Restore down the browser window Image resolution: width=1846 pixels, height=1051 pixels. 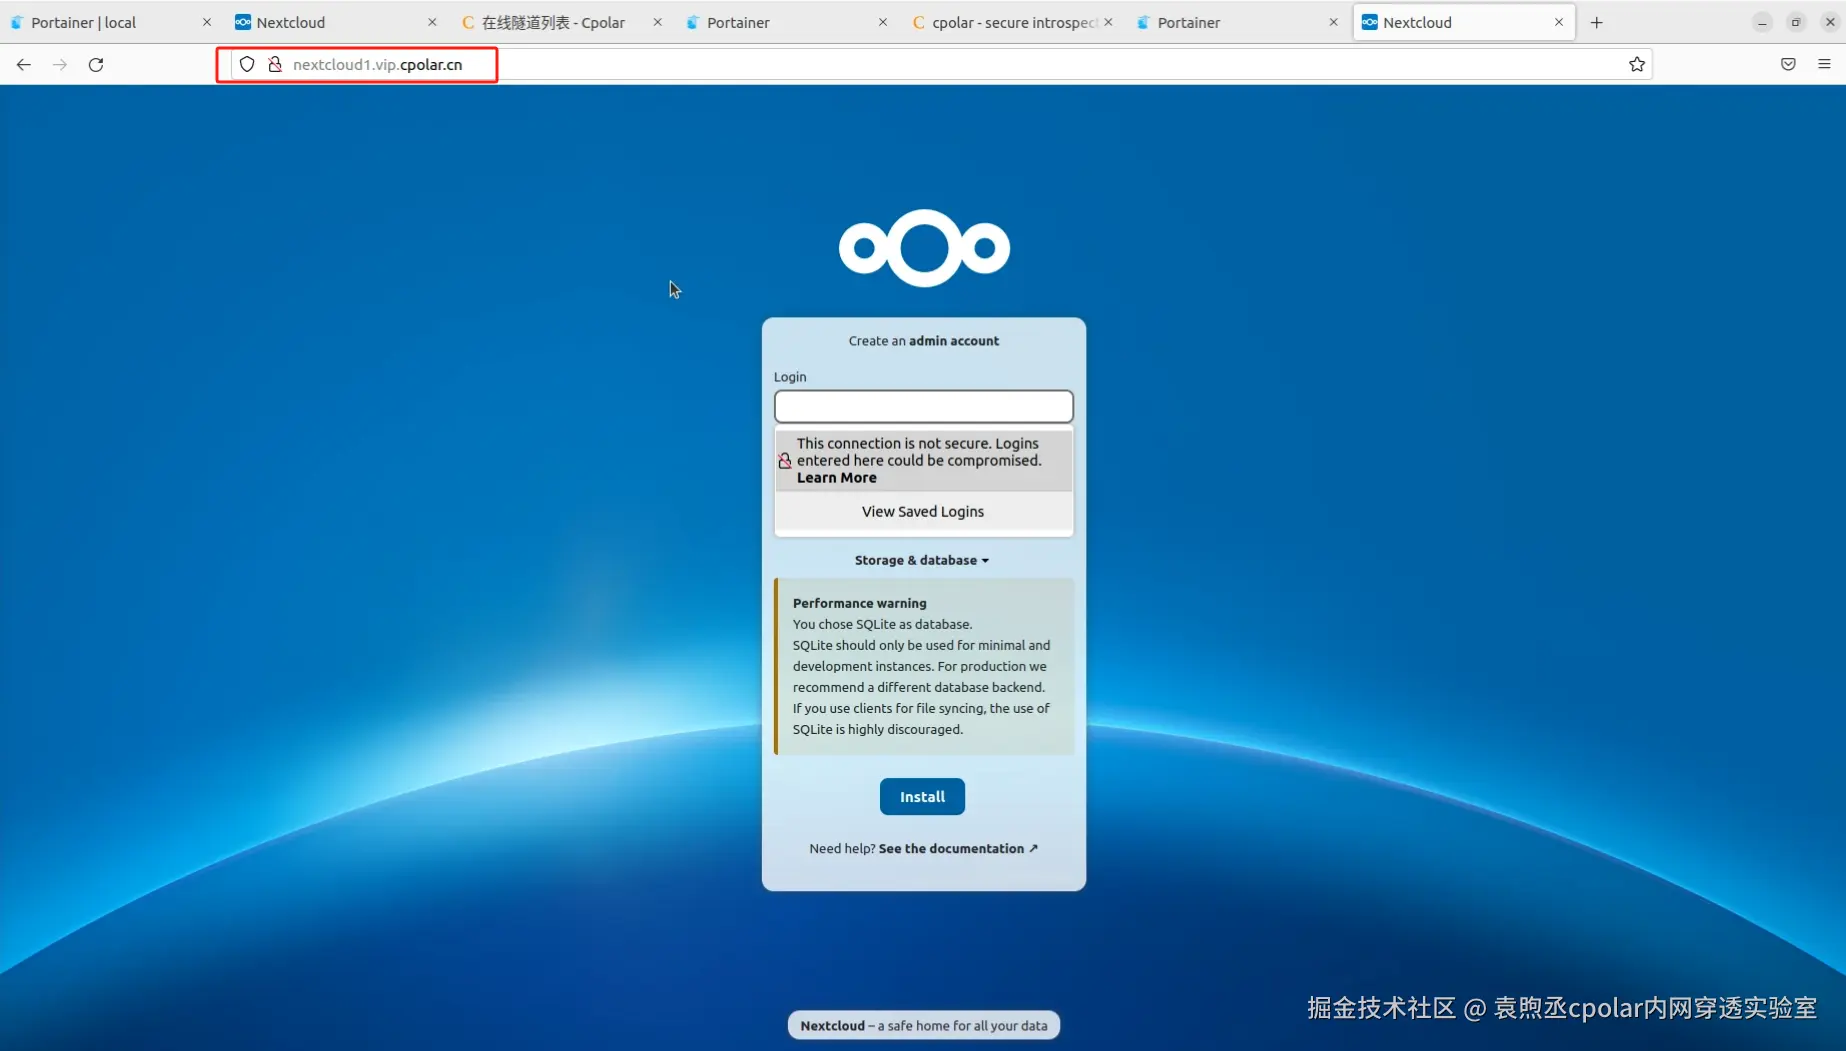1796,22
